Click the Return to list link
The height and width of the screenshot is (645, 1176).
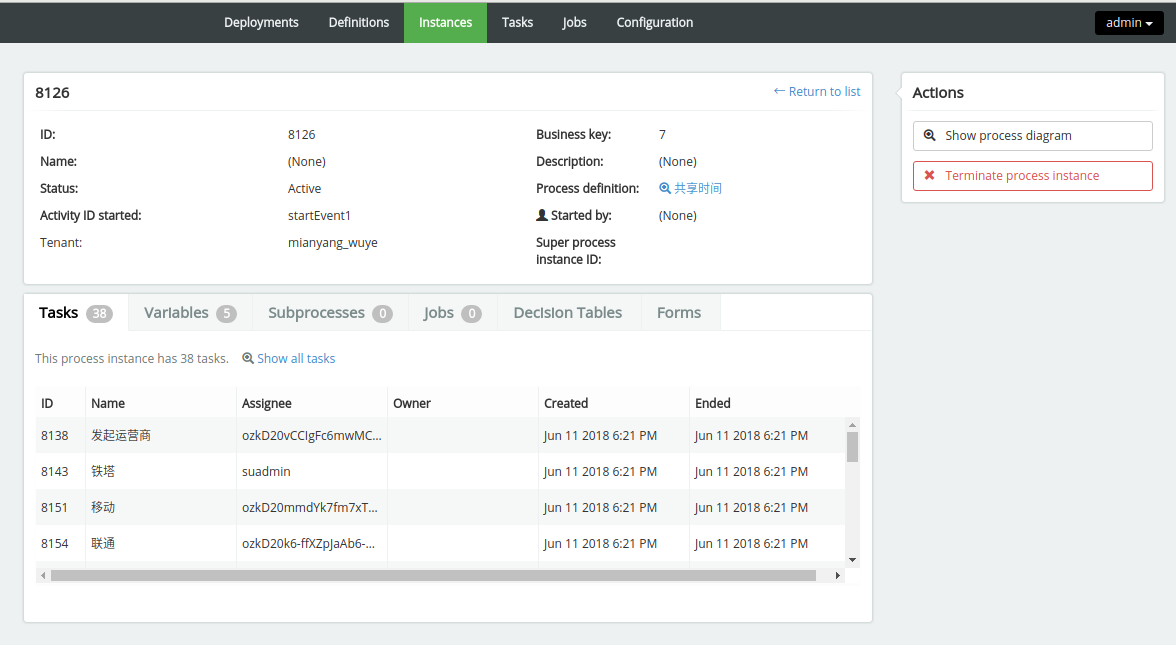coord(817,92)
